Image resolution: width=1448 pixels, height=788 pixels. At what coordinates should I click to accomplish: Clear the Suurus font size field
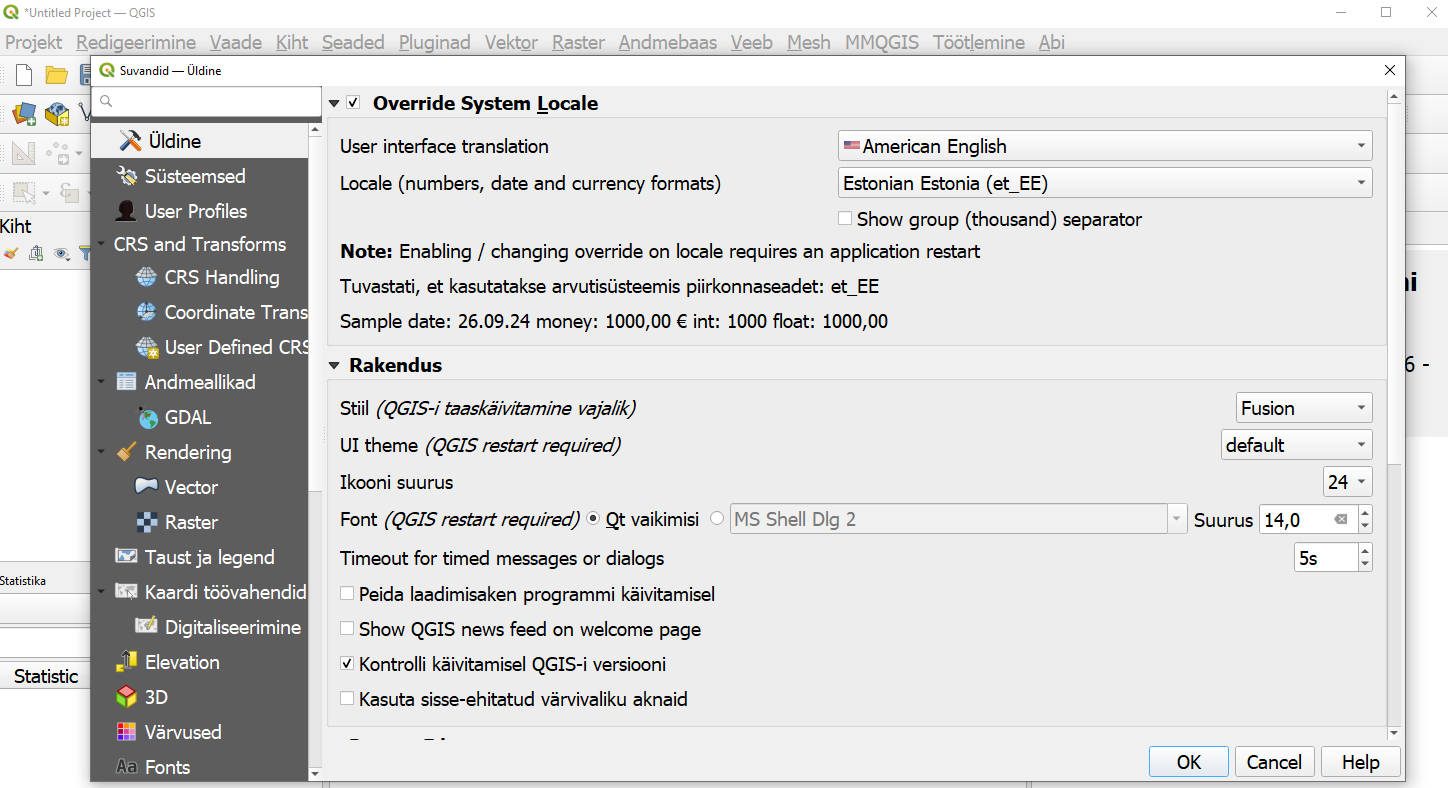1341,519
